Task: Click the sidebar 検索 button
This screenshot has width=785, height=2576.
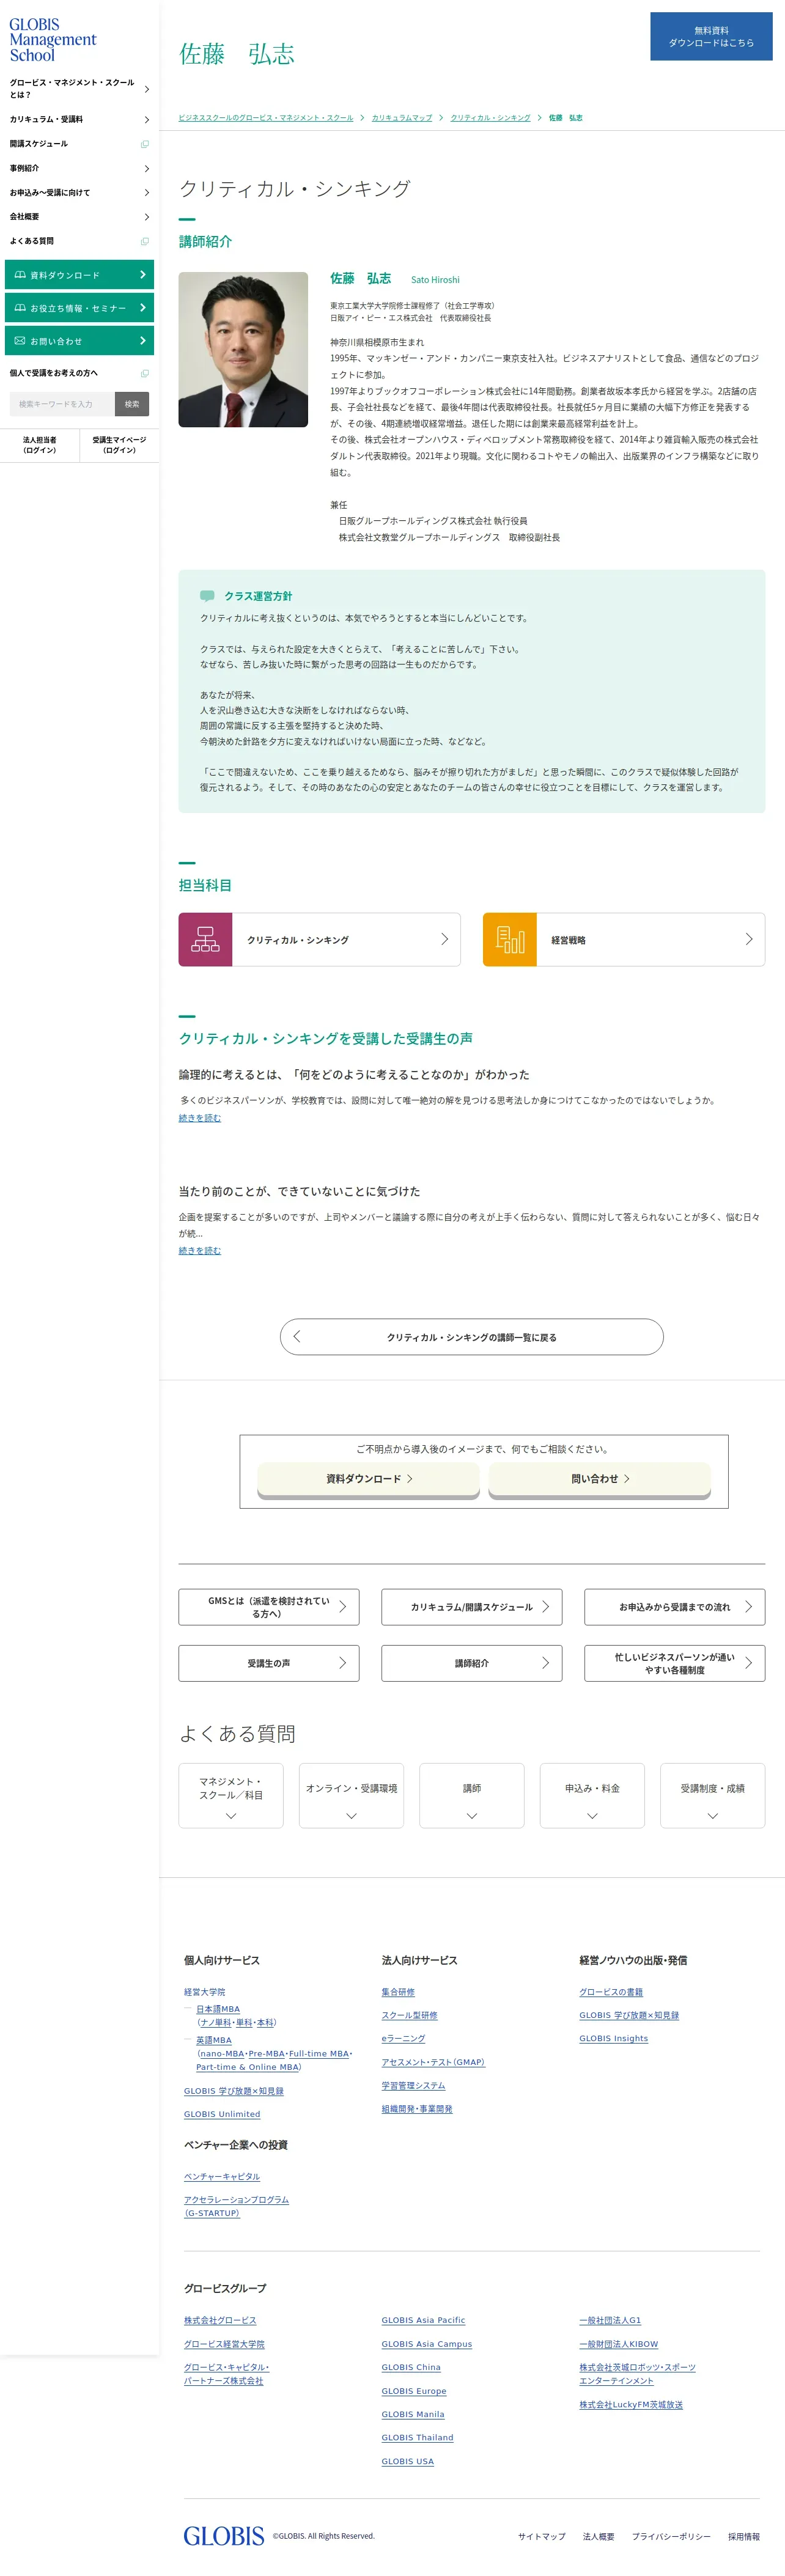Action: [132, 404]
